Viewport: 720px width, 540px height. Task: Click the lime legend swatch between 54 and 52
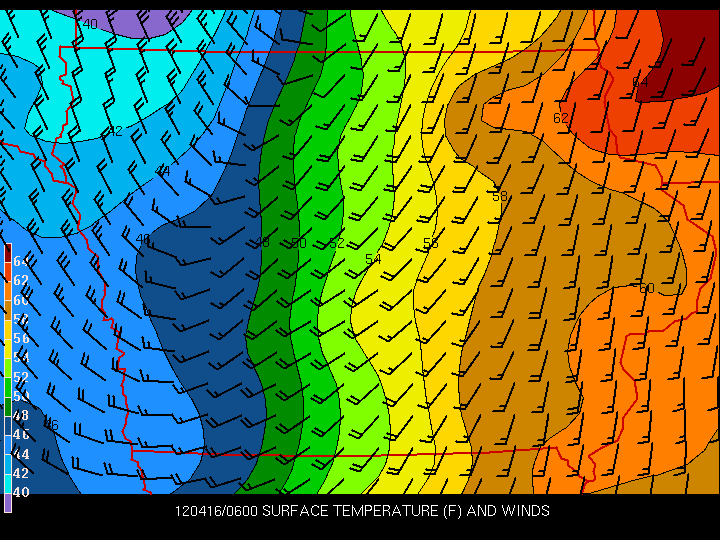point(8,368)
